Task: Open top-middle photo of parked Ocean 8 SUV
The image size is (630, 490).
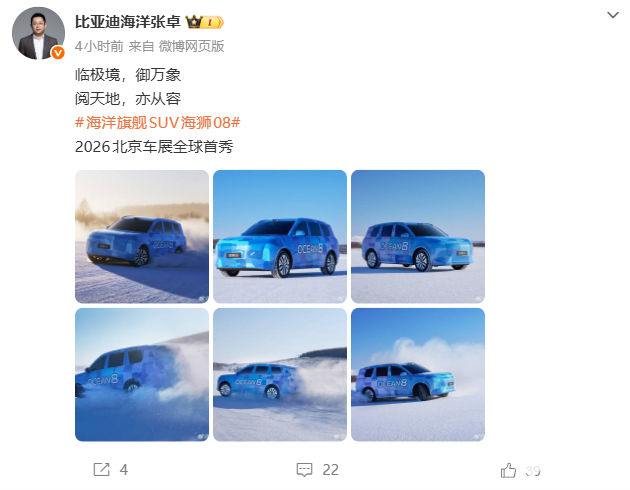Action: 280,237
